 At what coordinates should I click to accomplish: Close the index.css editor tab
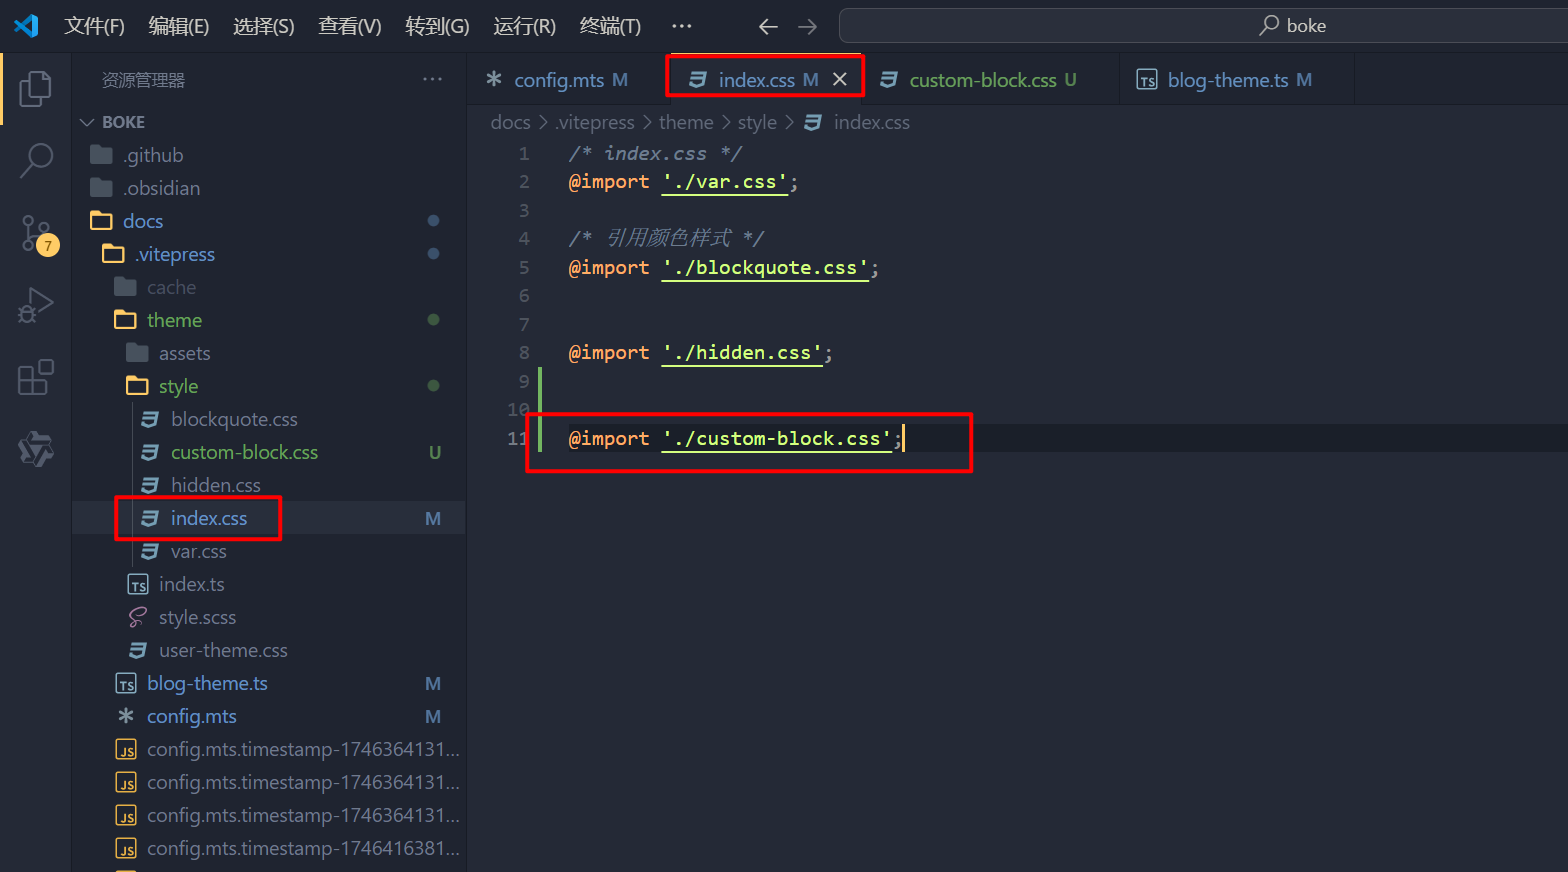(840, 80)
